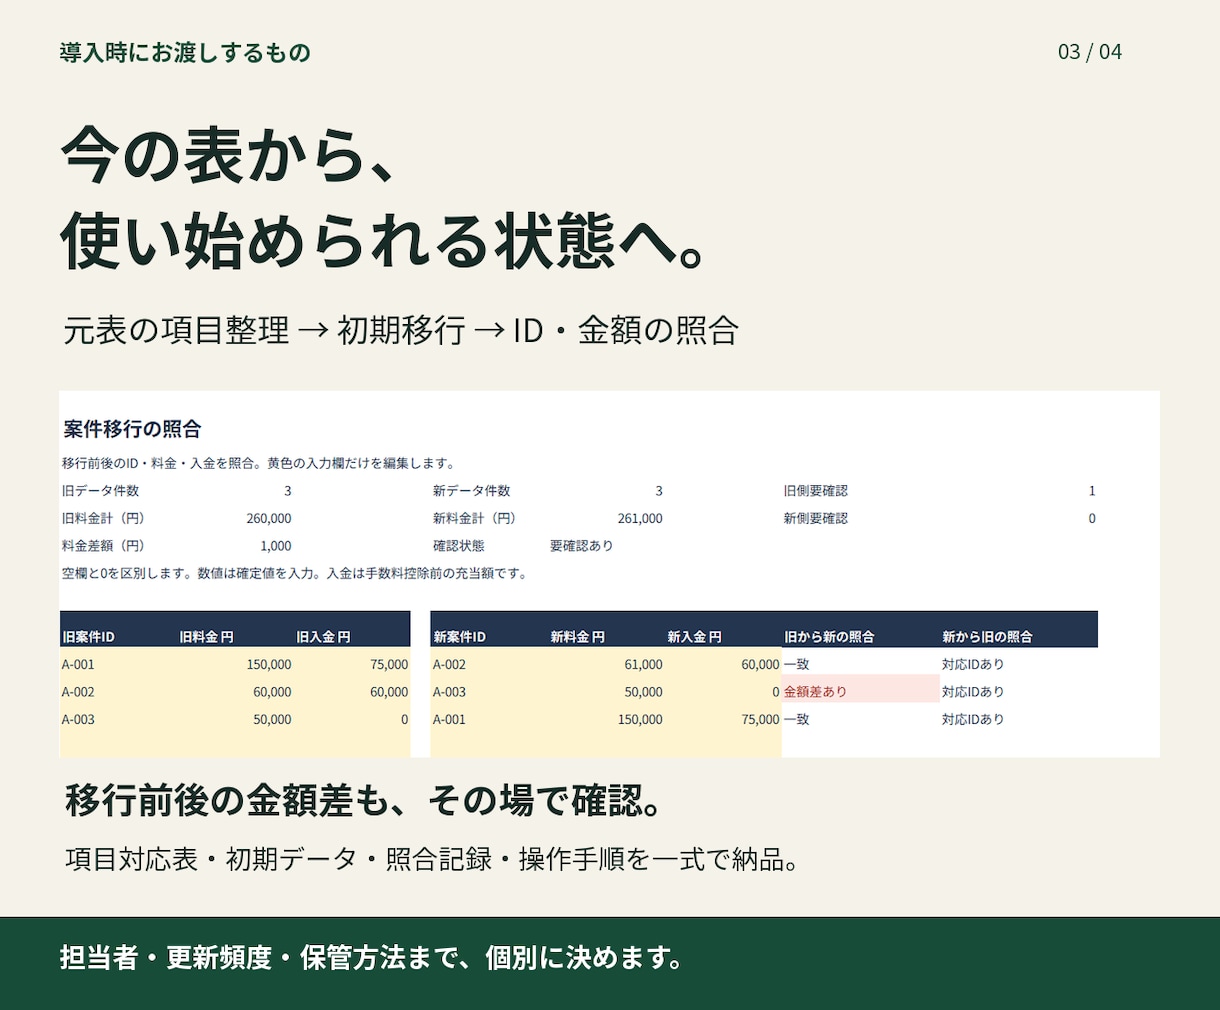Click the header text 導入時にお渡しするもの
1220x1010 pixels.
pyautogui.click(x=185, y=52)
